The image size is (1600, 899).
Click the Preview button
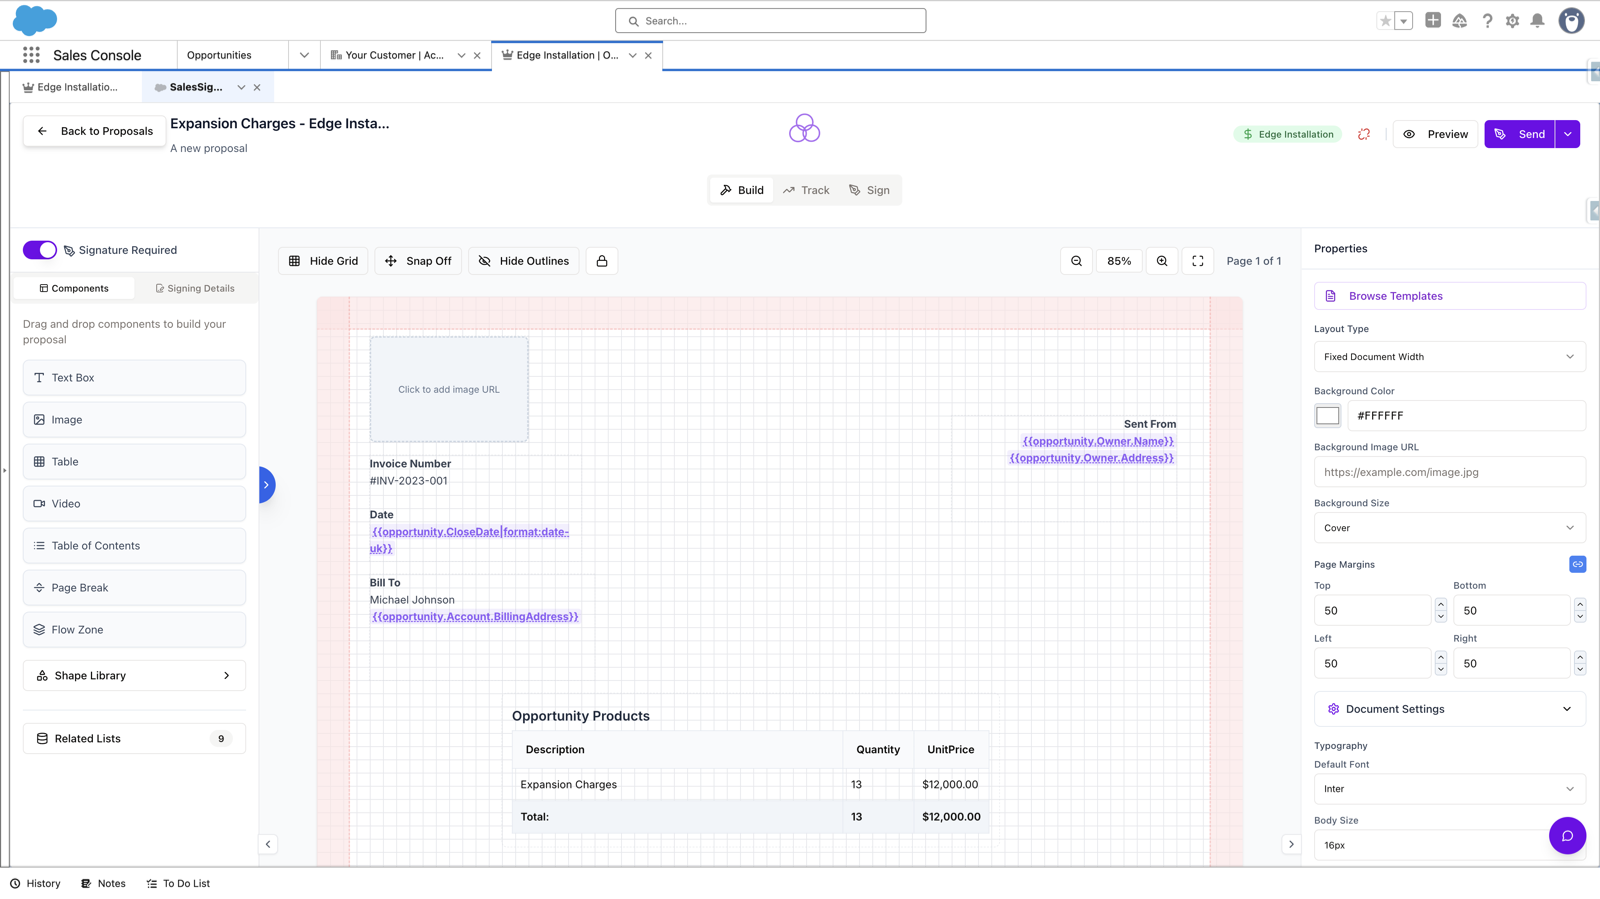(x=1436, y=134)
